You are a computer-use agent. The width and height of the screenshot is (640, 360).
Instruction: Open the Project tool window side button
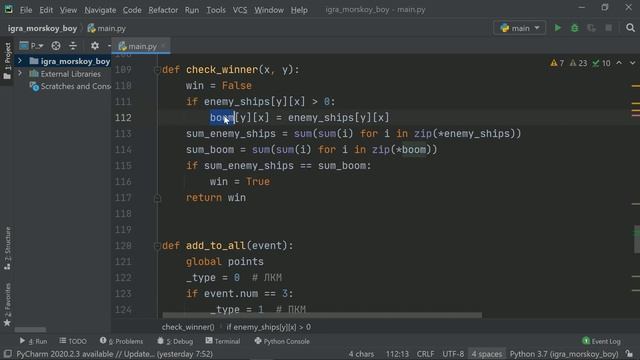pos(7,60)
